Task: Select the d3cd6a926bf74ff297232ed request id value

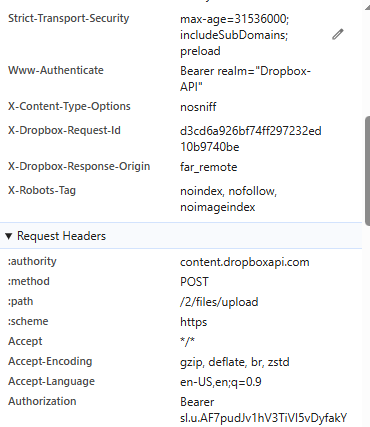Action: coord(251,139)
